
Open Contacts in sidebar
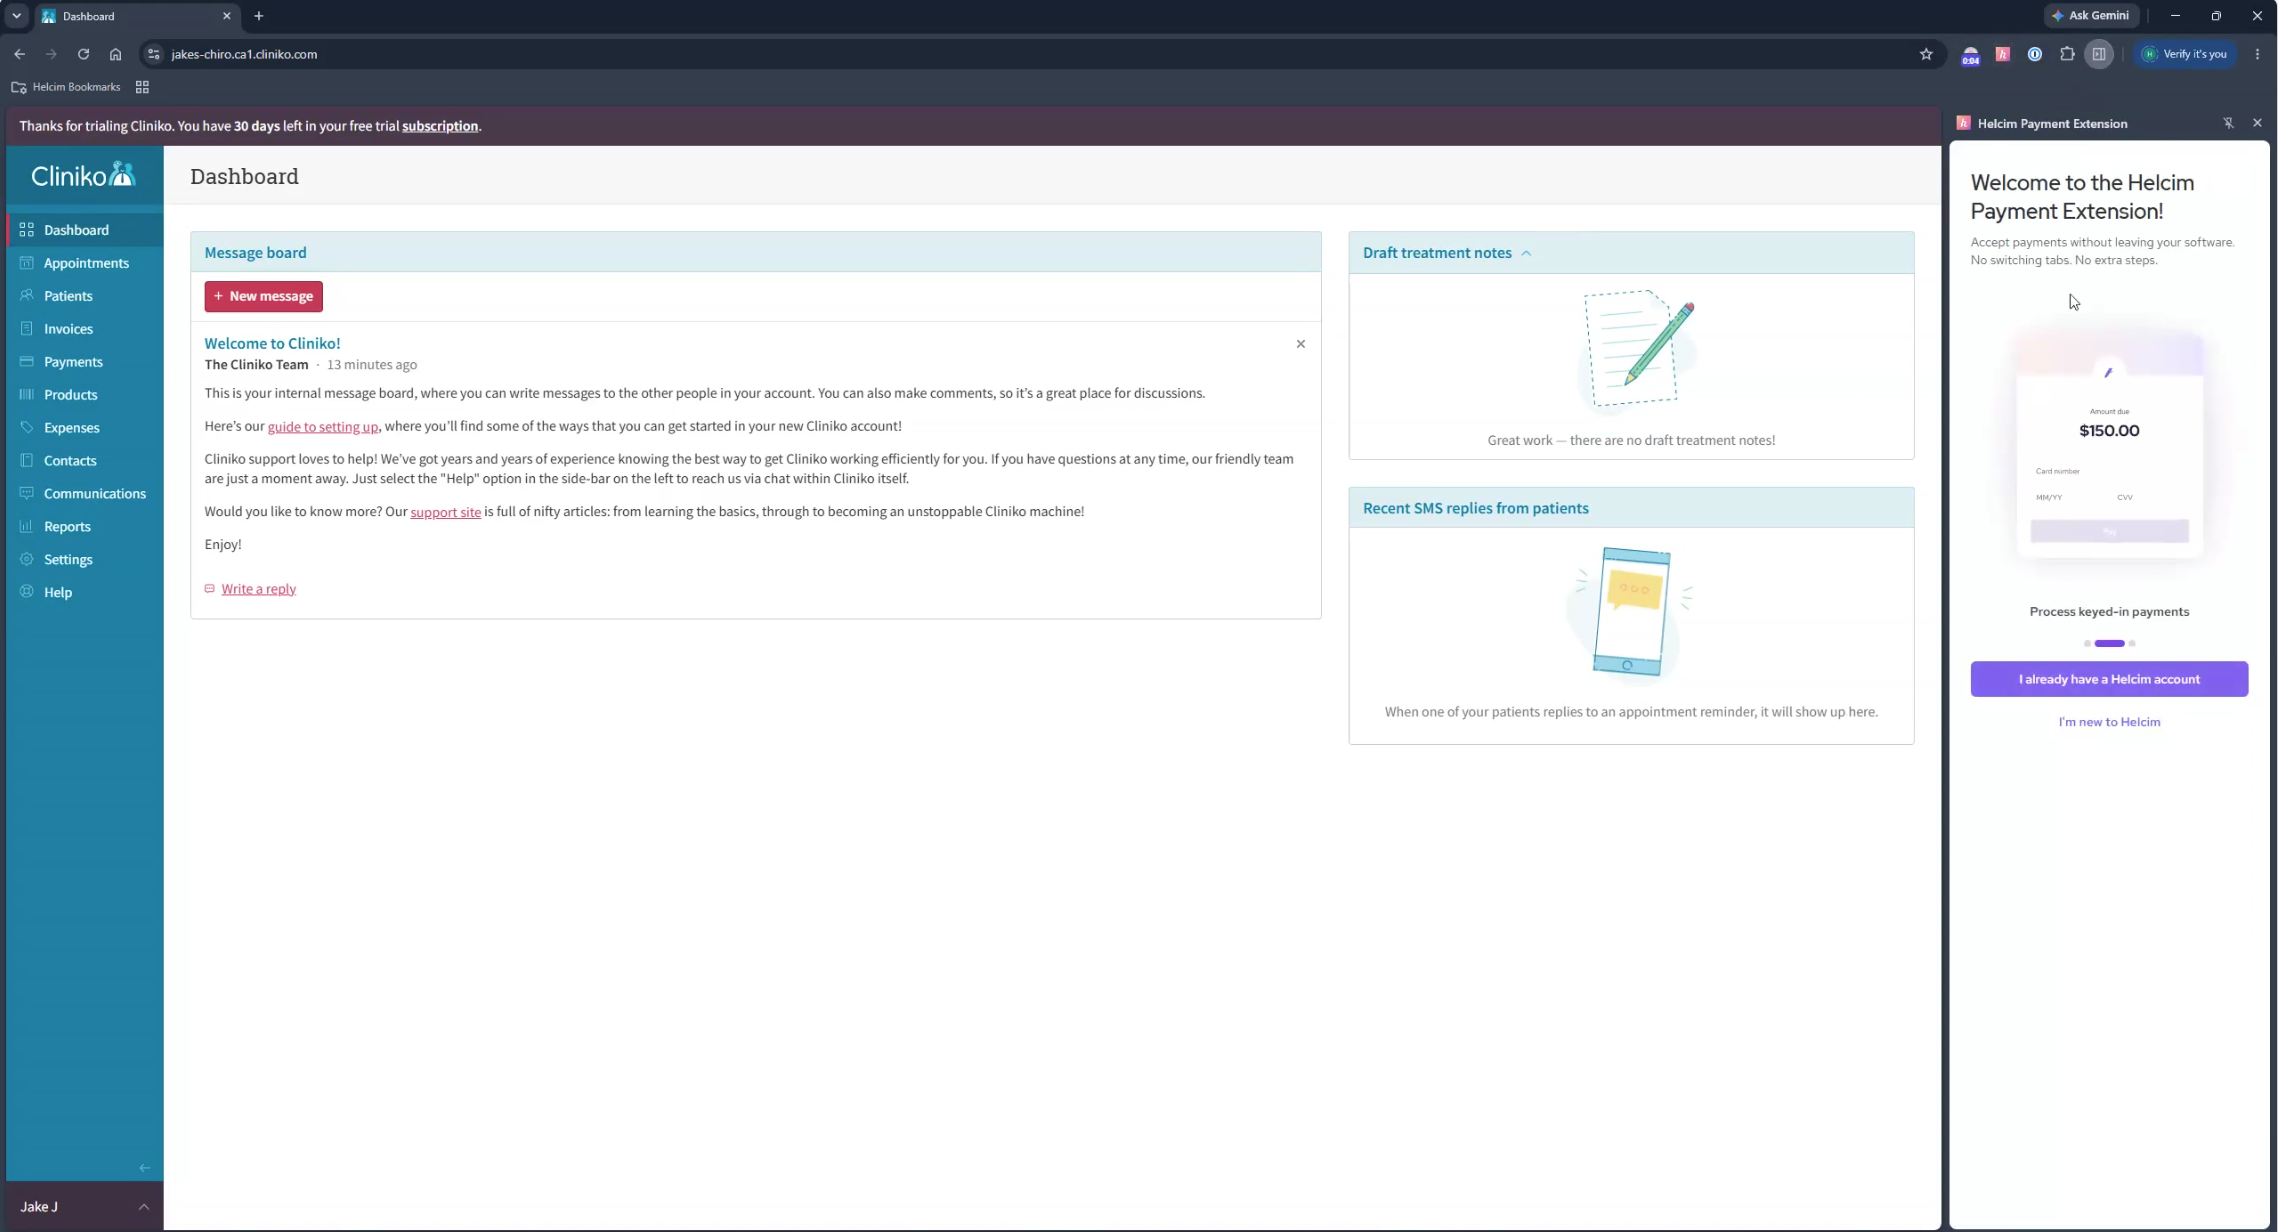point(85,461)
